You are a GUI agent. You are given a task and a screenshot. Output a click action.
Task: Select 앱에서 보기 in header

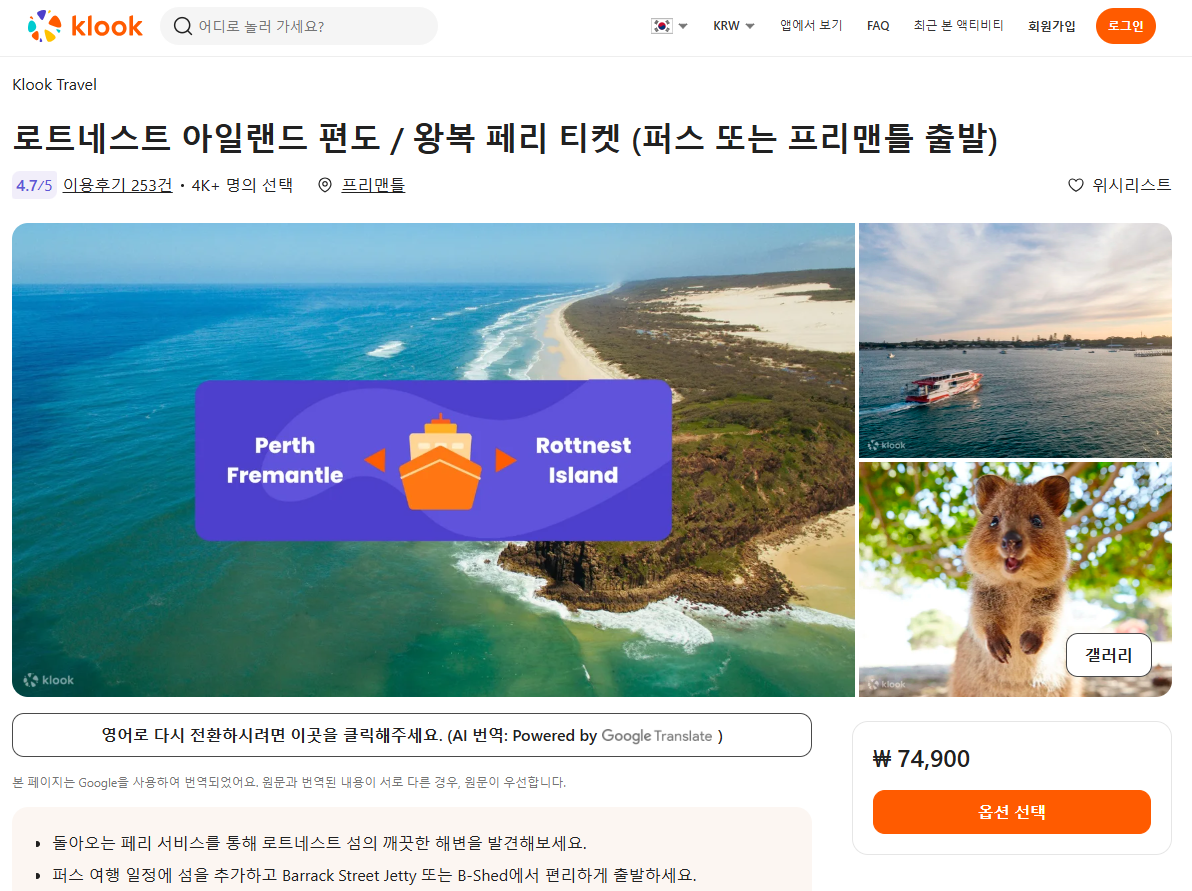coord(811,26)
